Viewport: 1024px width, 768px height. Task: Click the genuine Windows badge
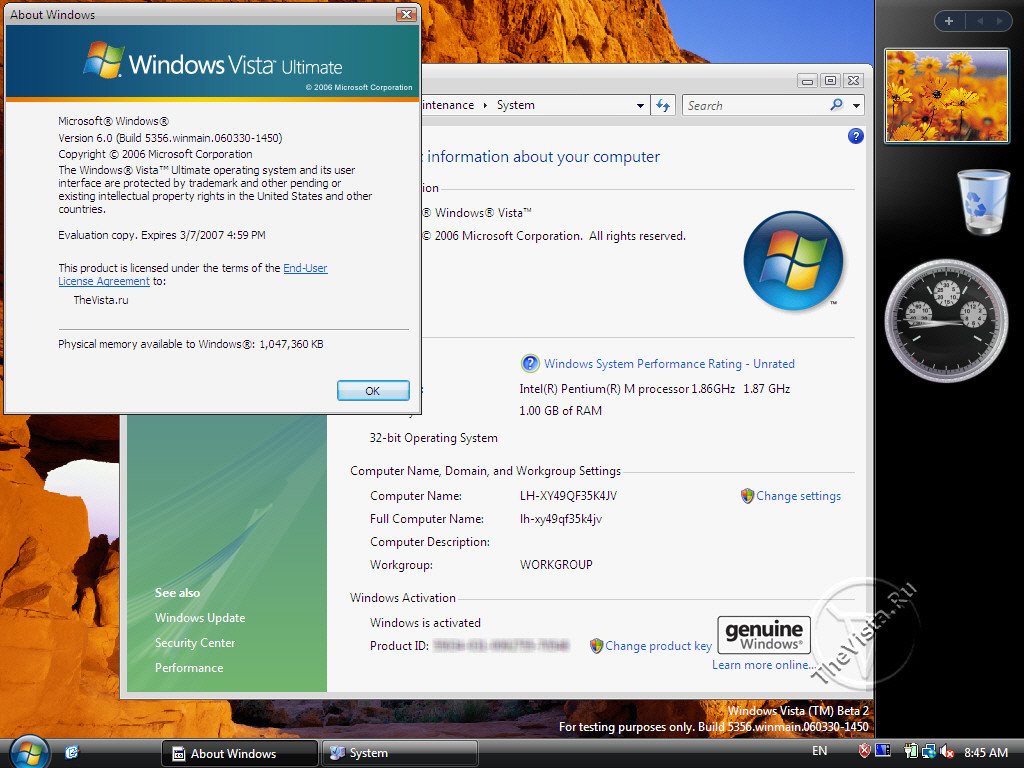click(763, 634)
